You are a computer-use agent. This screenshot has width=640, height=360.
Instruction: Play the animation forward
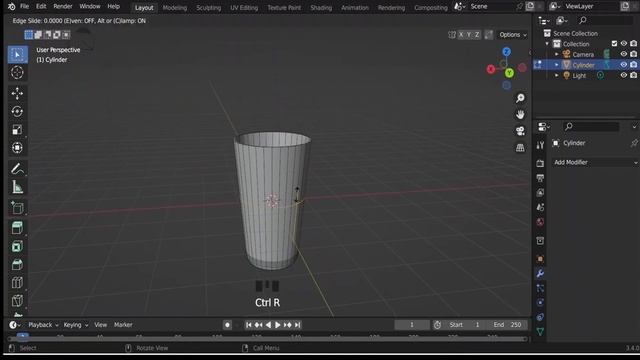(x=278, y=325)
